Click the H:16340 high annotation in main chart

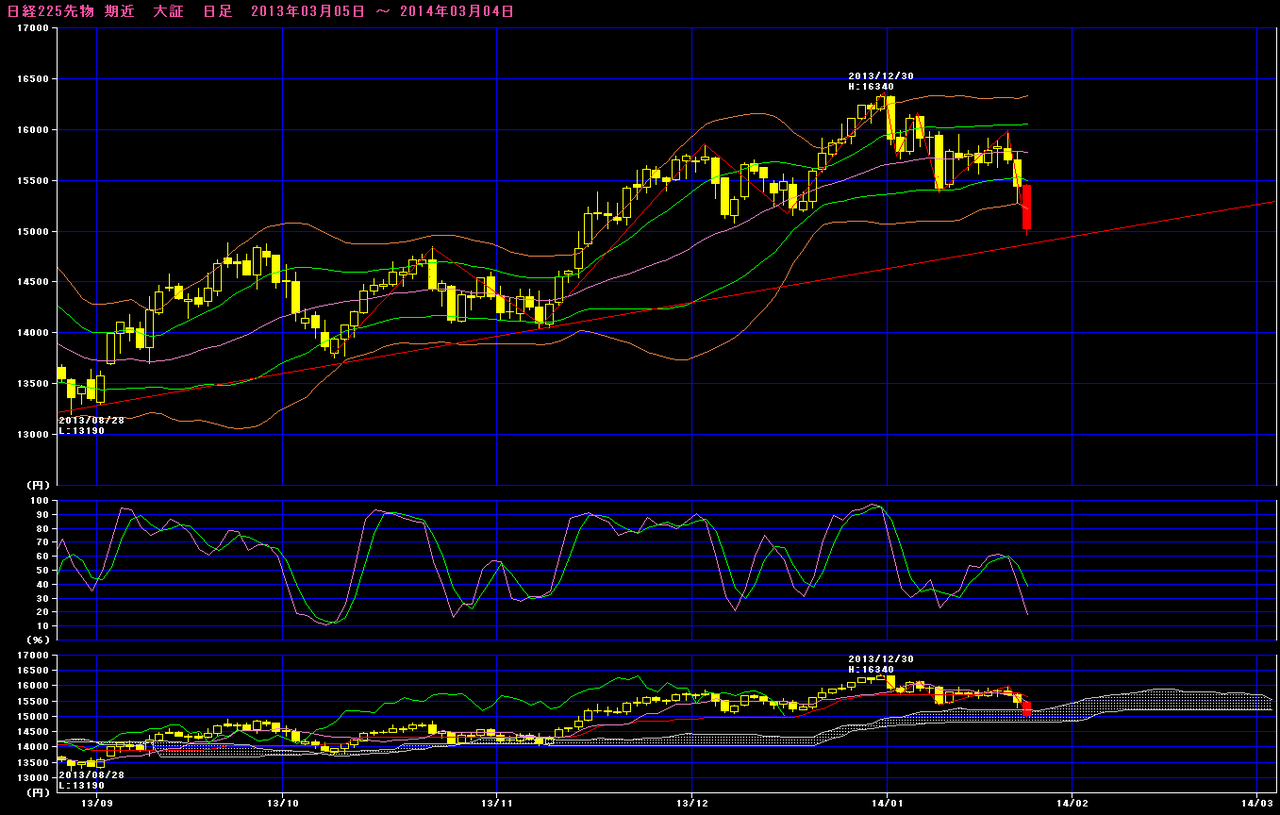click(x=871, y=87)
